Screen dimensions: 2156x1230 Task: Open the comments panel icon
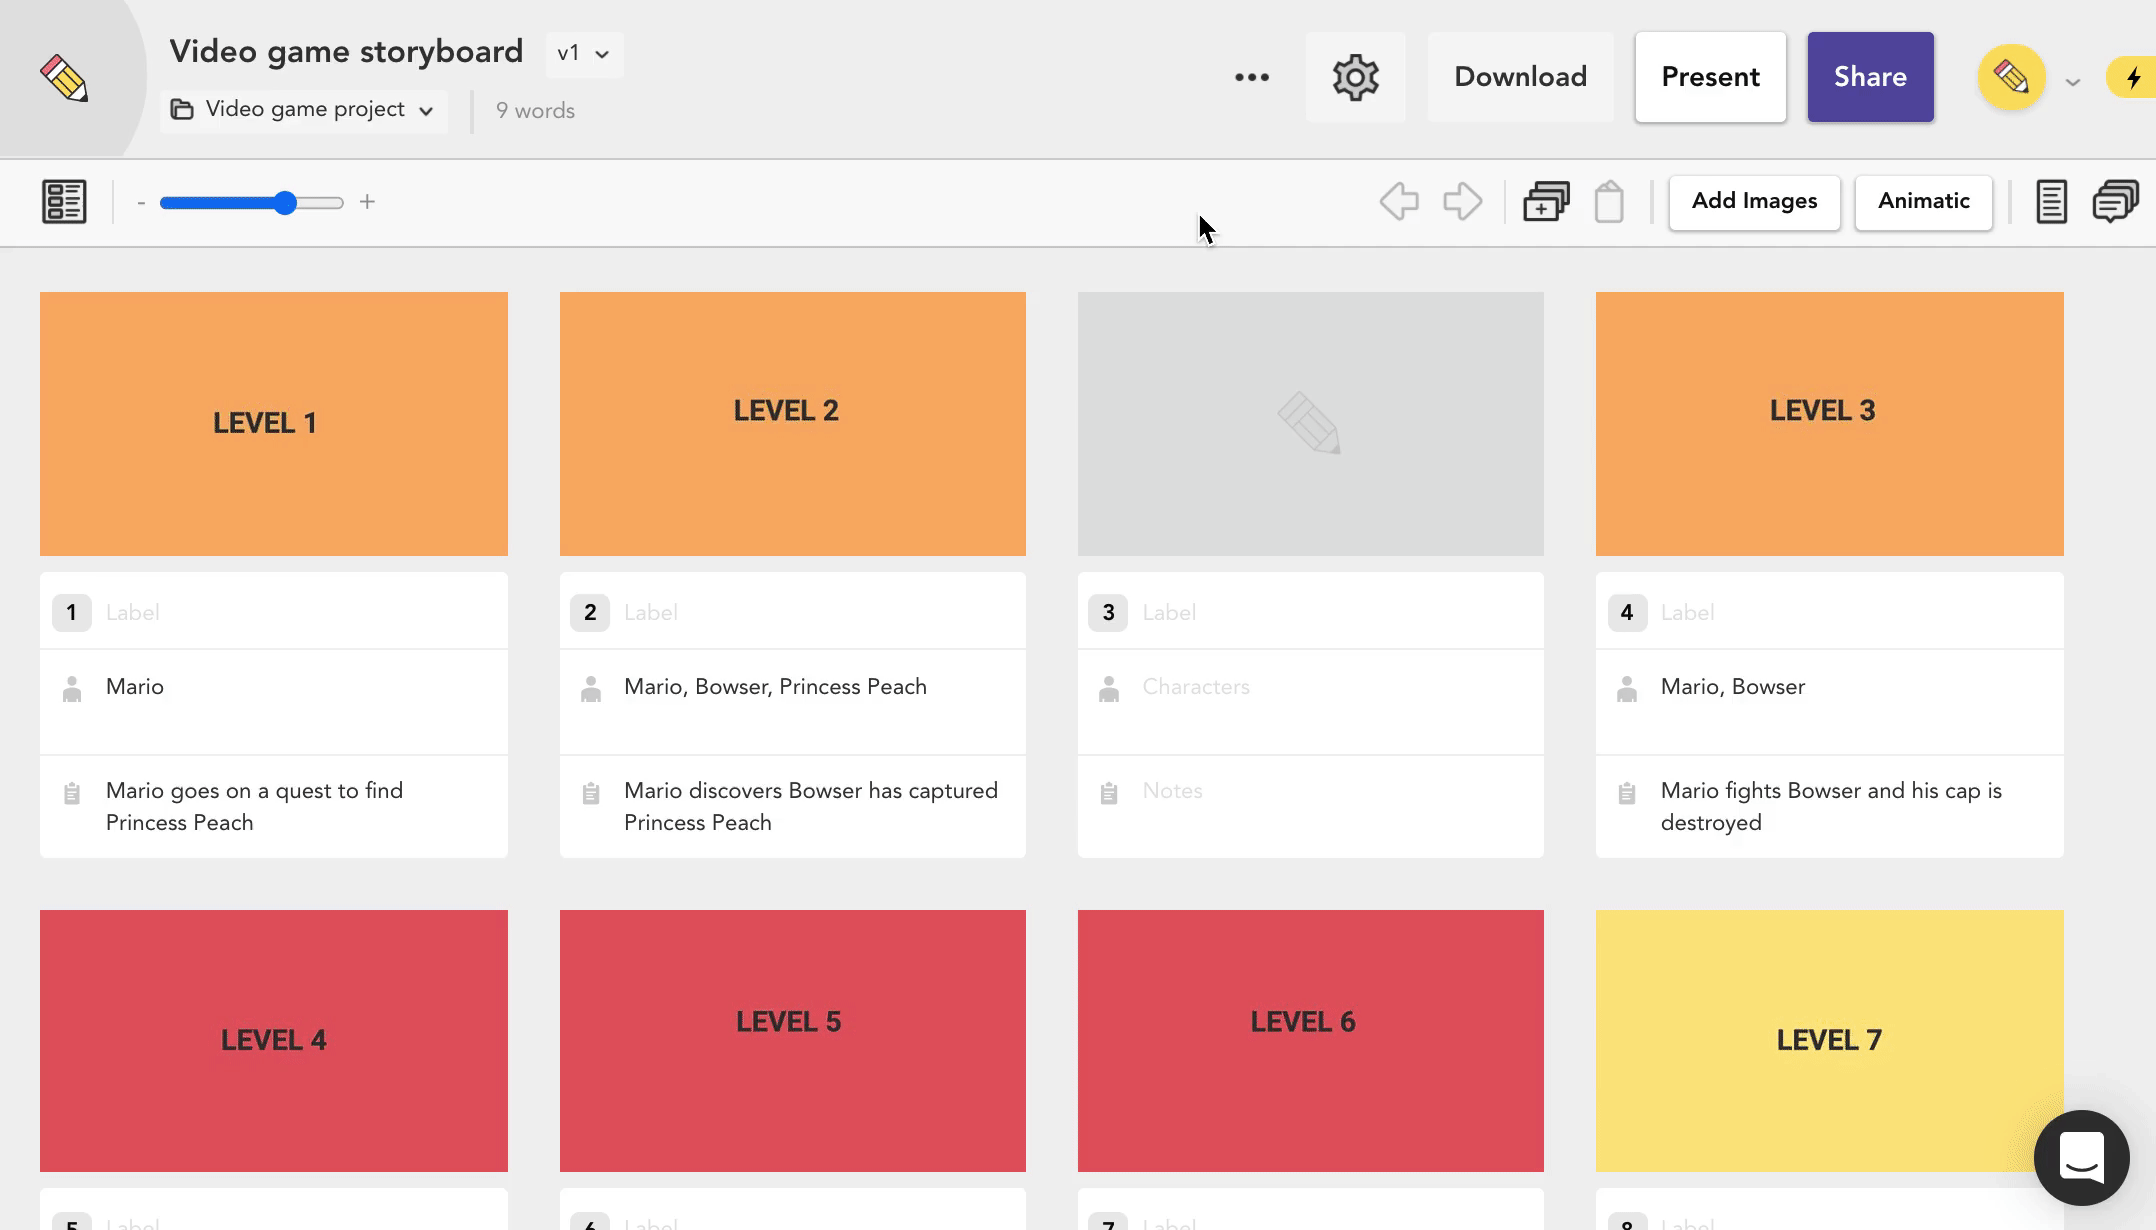click(2115, 201)
